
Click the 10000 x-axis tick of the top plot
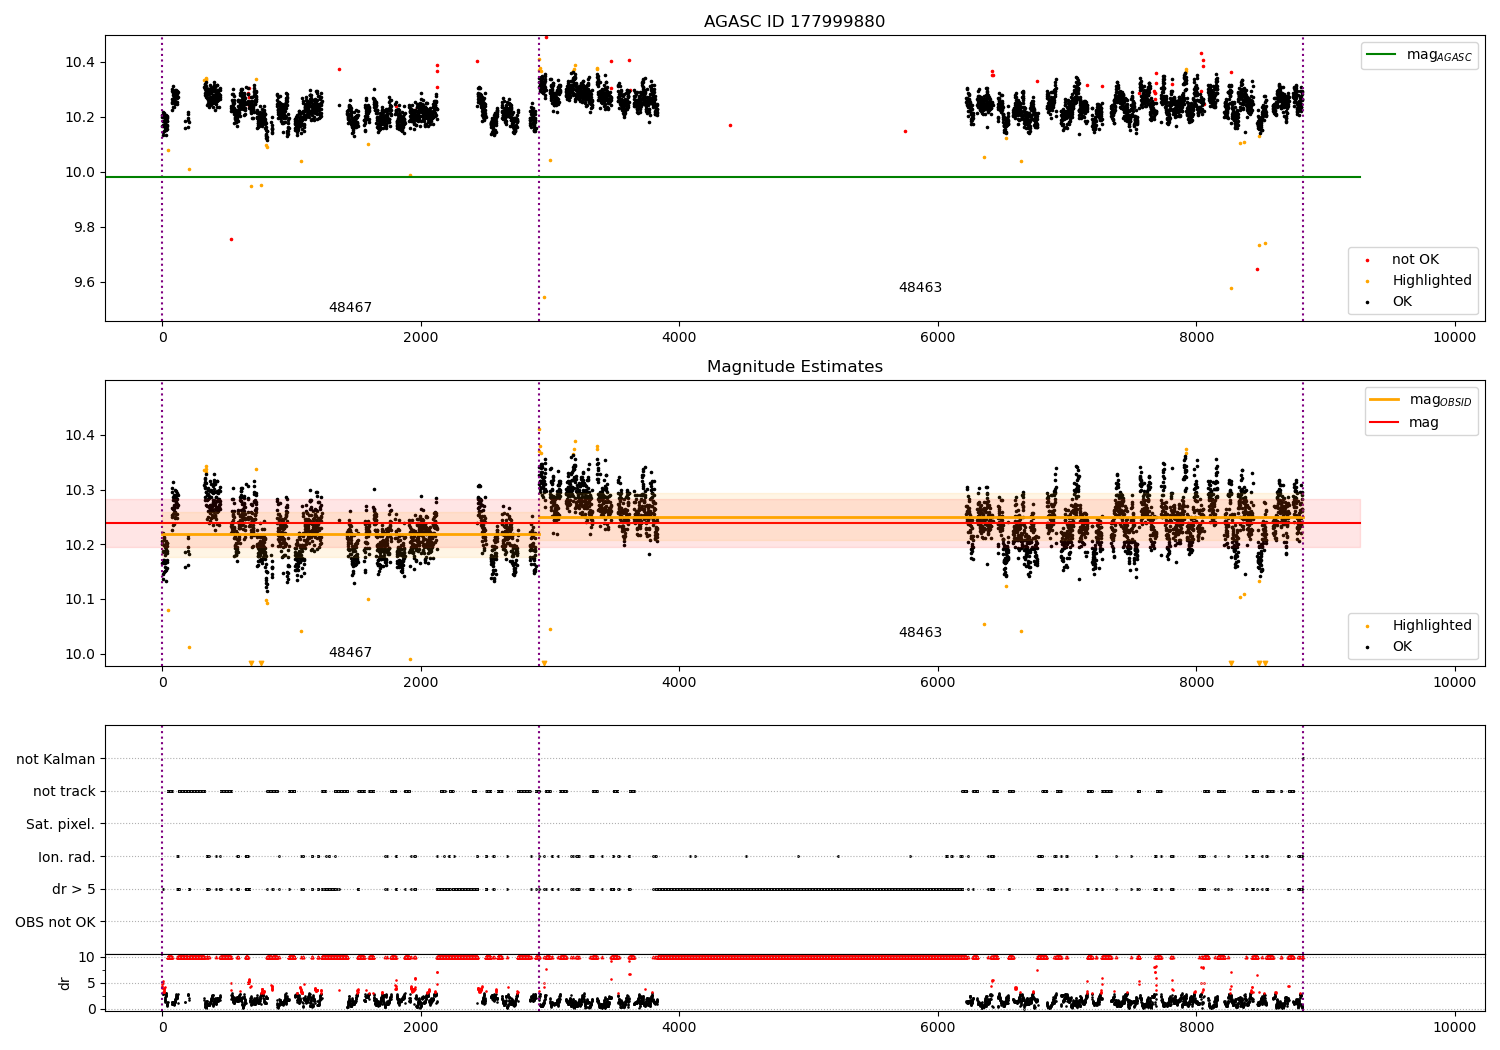point(1455,338)
